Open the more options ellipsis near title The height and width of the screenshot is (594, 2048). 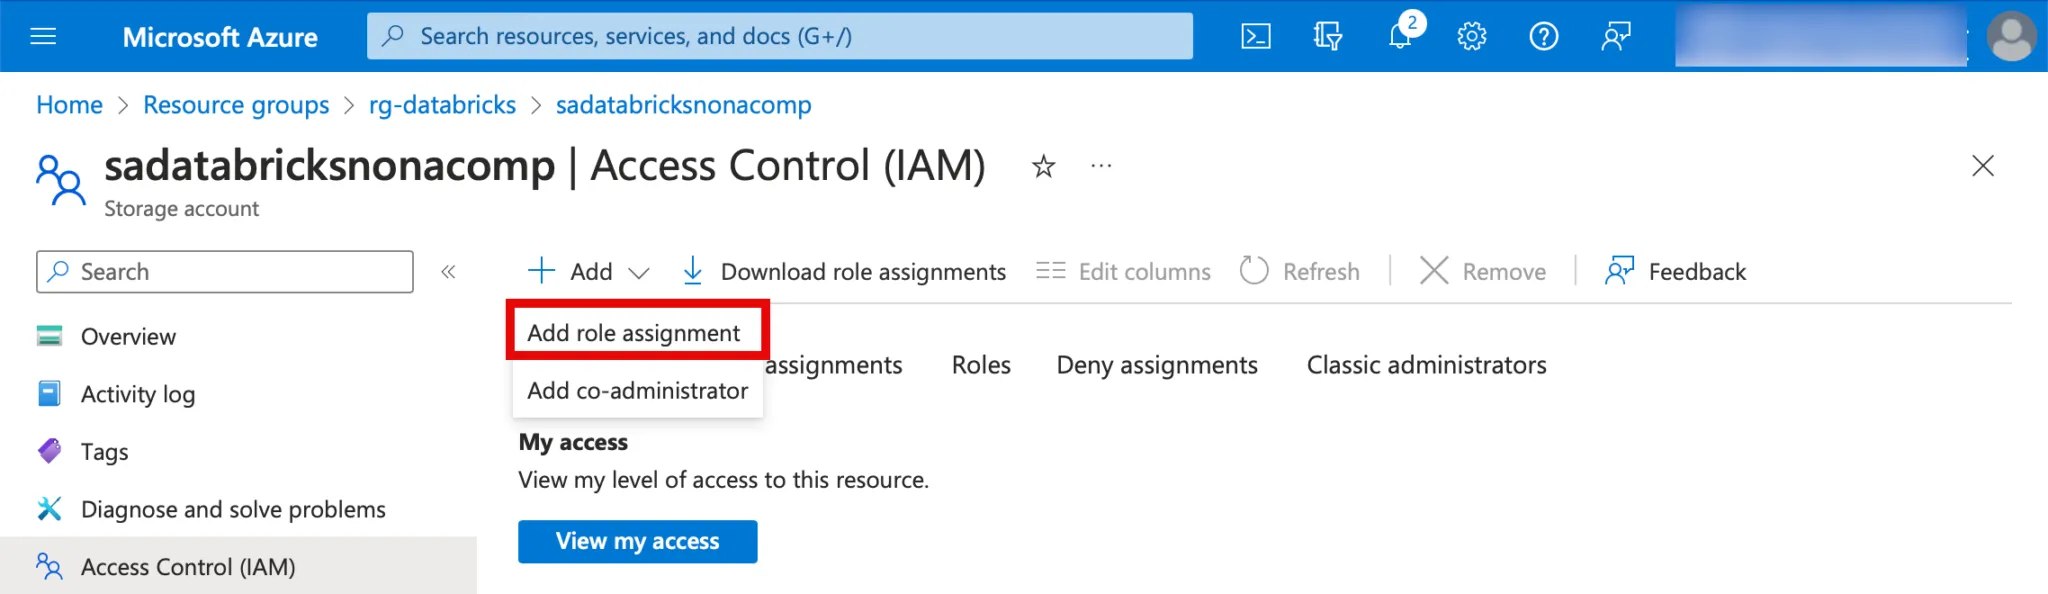click(x=1101, y=166)
